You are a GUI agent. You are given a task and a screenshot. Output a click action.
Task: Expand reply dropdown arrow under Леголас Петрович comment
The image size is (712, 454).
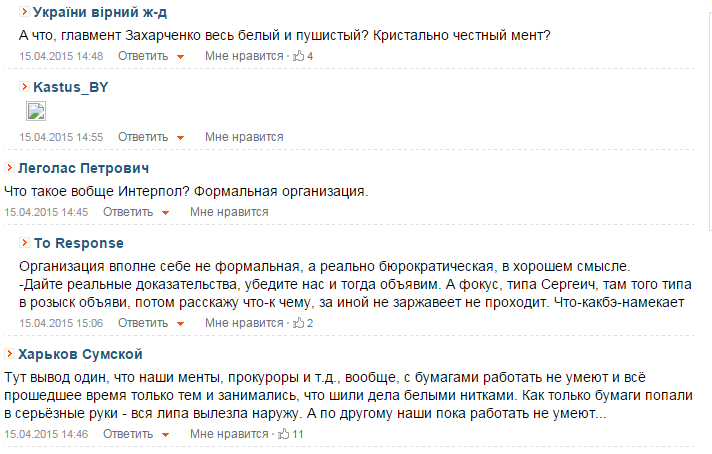[165, 212]
